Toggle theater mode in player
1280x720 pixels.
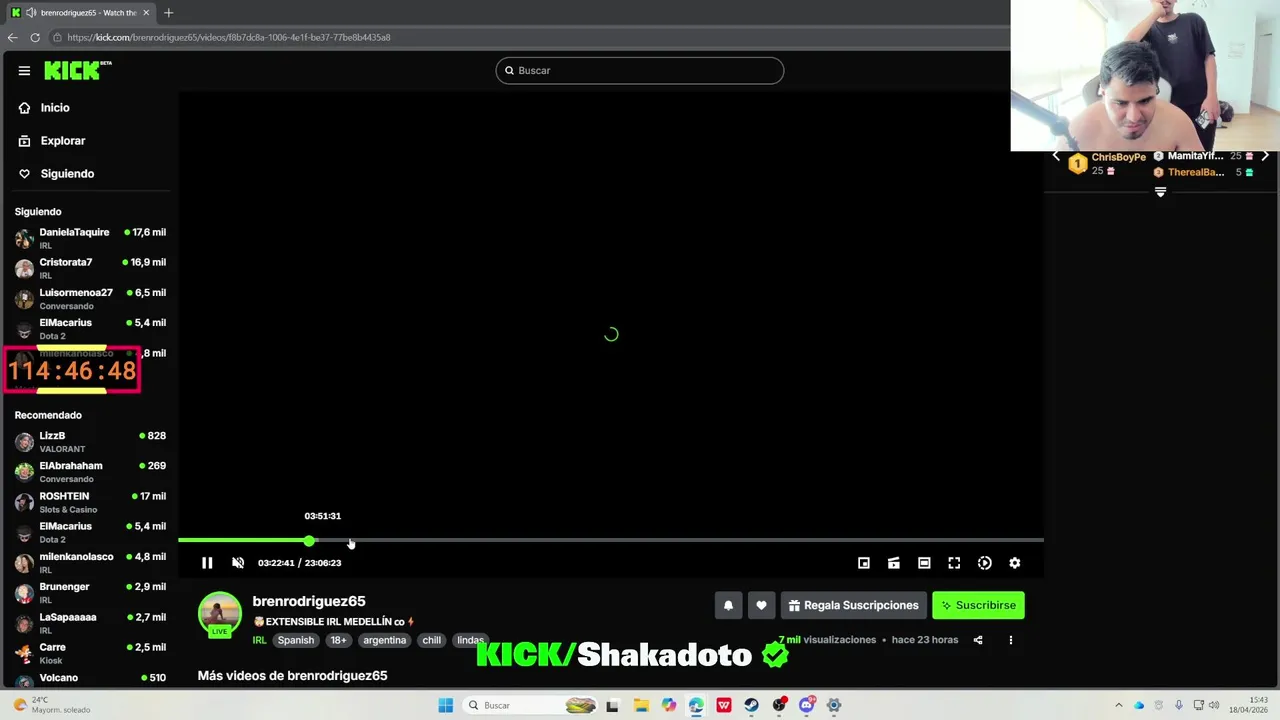tap(924, 563)
